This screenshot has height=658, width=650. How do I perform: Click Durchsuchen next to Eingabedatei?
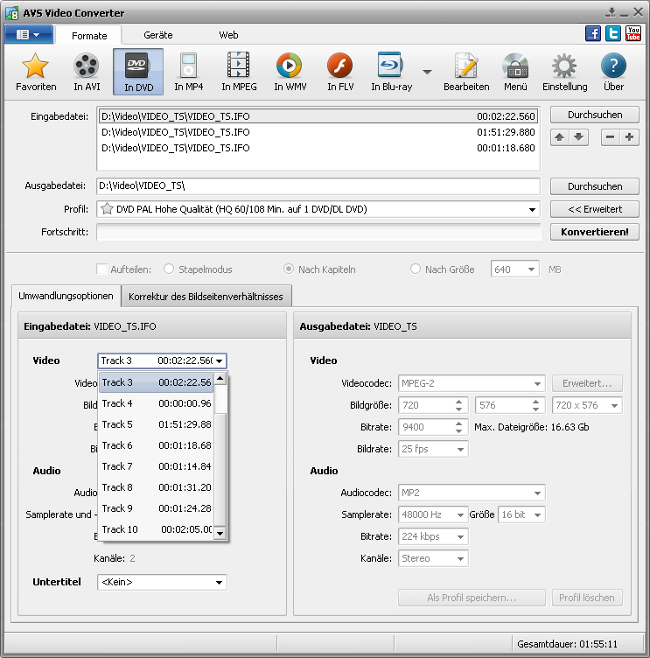[x=595, y=115]
